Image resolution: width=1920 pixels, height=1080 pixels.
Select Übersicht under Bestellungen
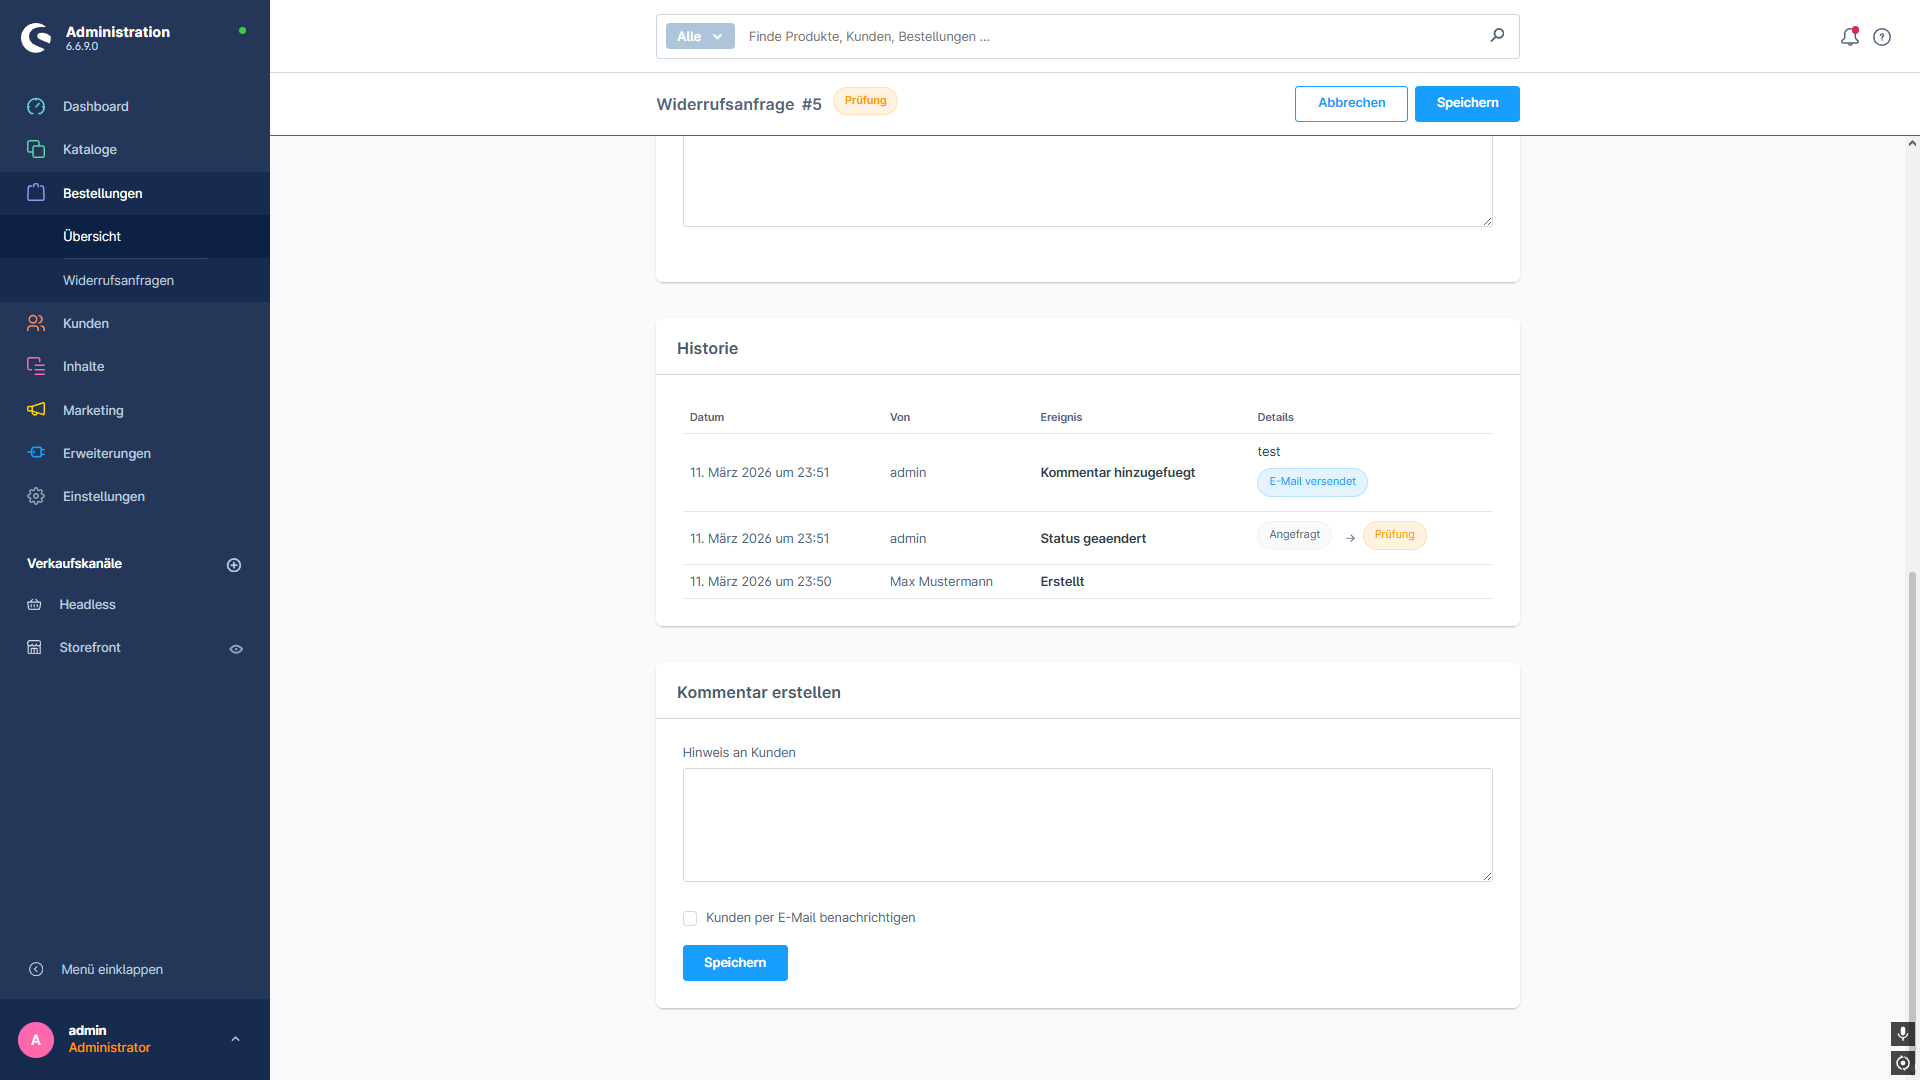[92, 236]
